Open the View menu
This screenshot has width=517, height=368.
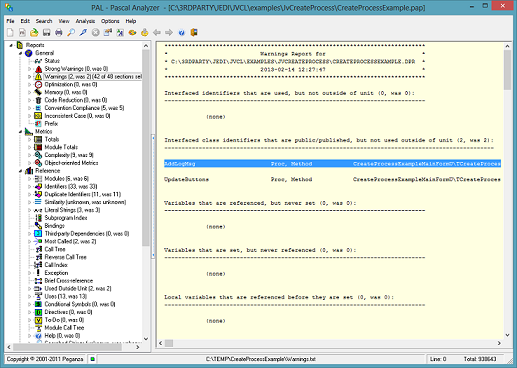(x=64, y=21)
